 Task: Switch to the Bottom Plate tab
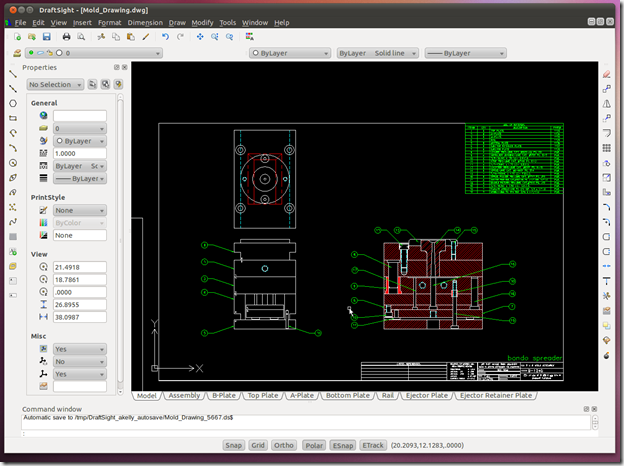click(348, 396)
